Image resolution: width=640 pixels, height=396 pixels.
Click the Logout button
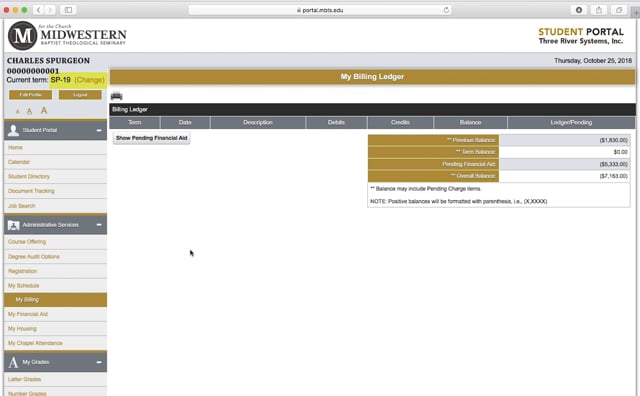pyautogui.click(x=80, y=95)
